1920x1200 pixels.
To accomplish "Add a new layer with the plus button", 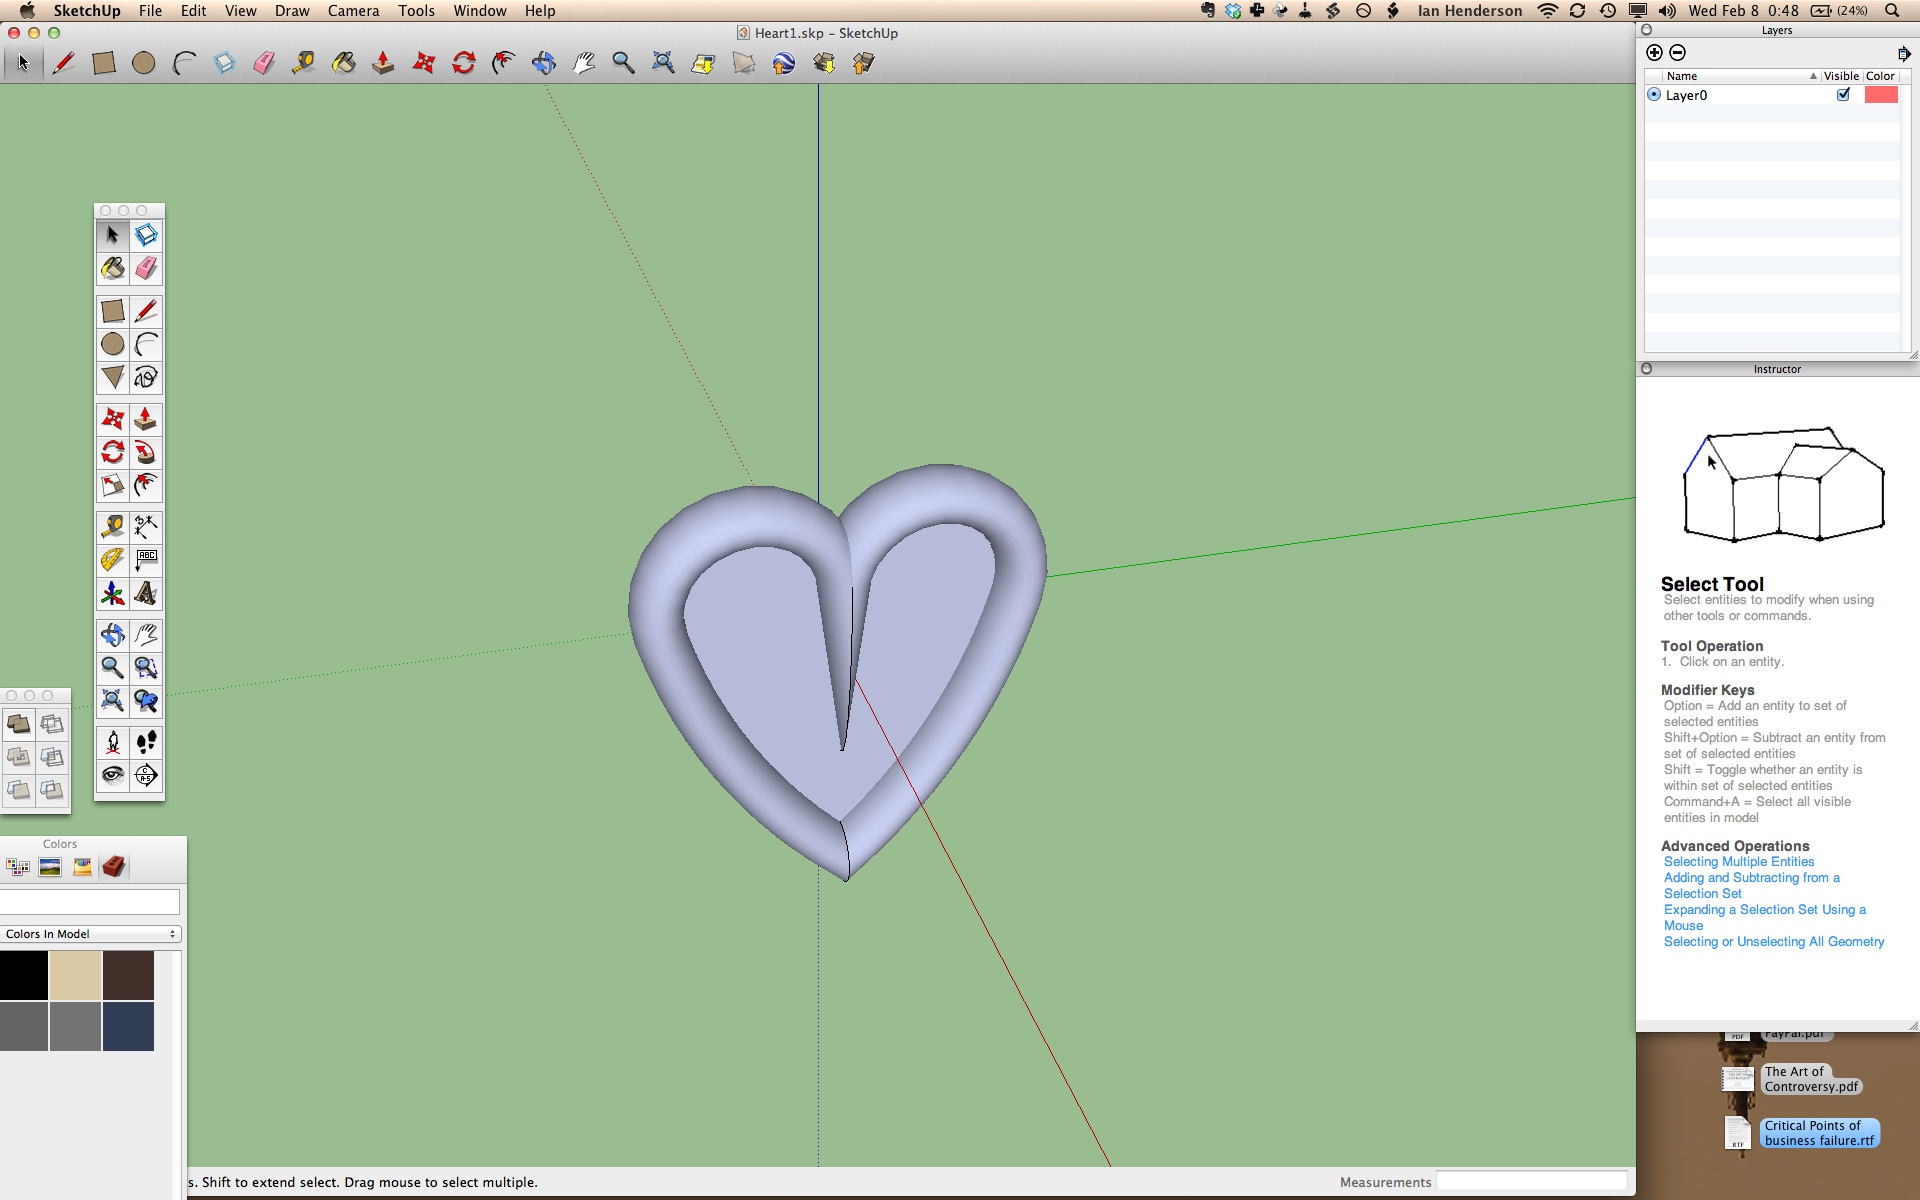I will click(1654, 53).
